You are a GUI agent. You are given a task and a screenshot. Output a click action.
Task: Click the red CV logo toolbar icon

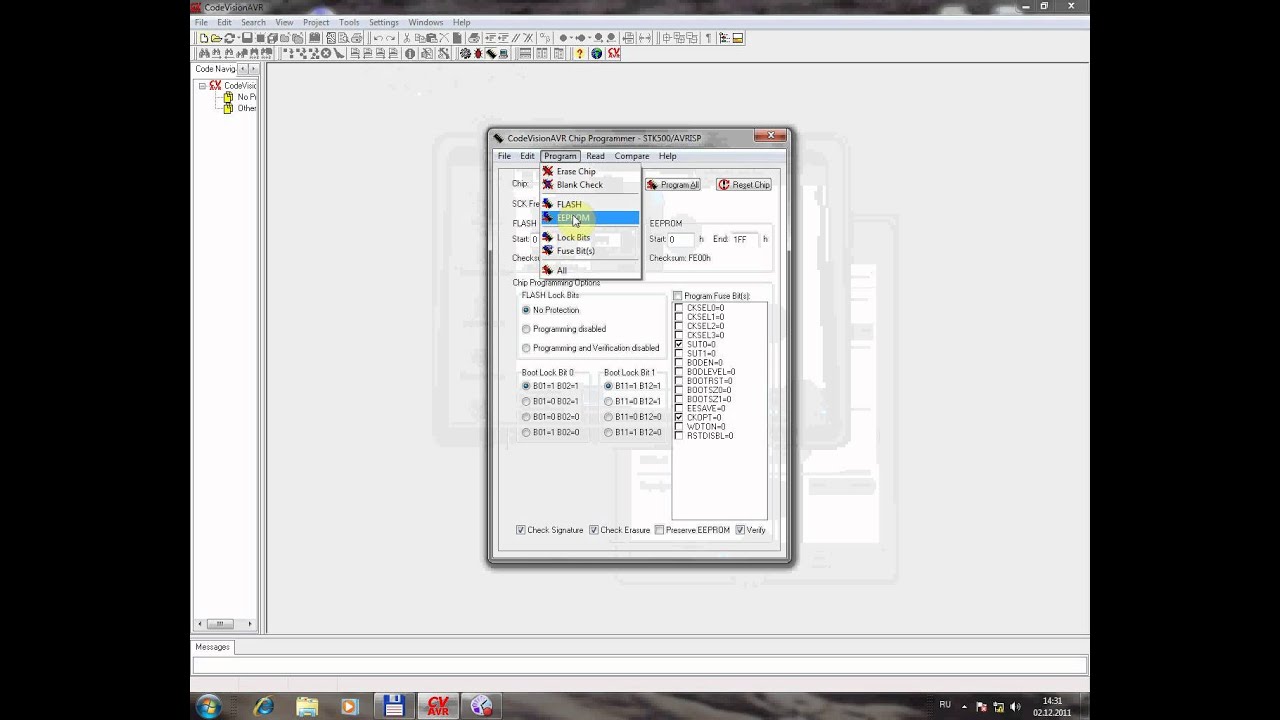[613, 53]
